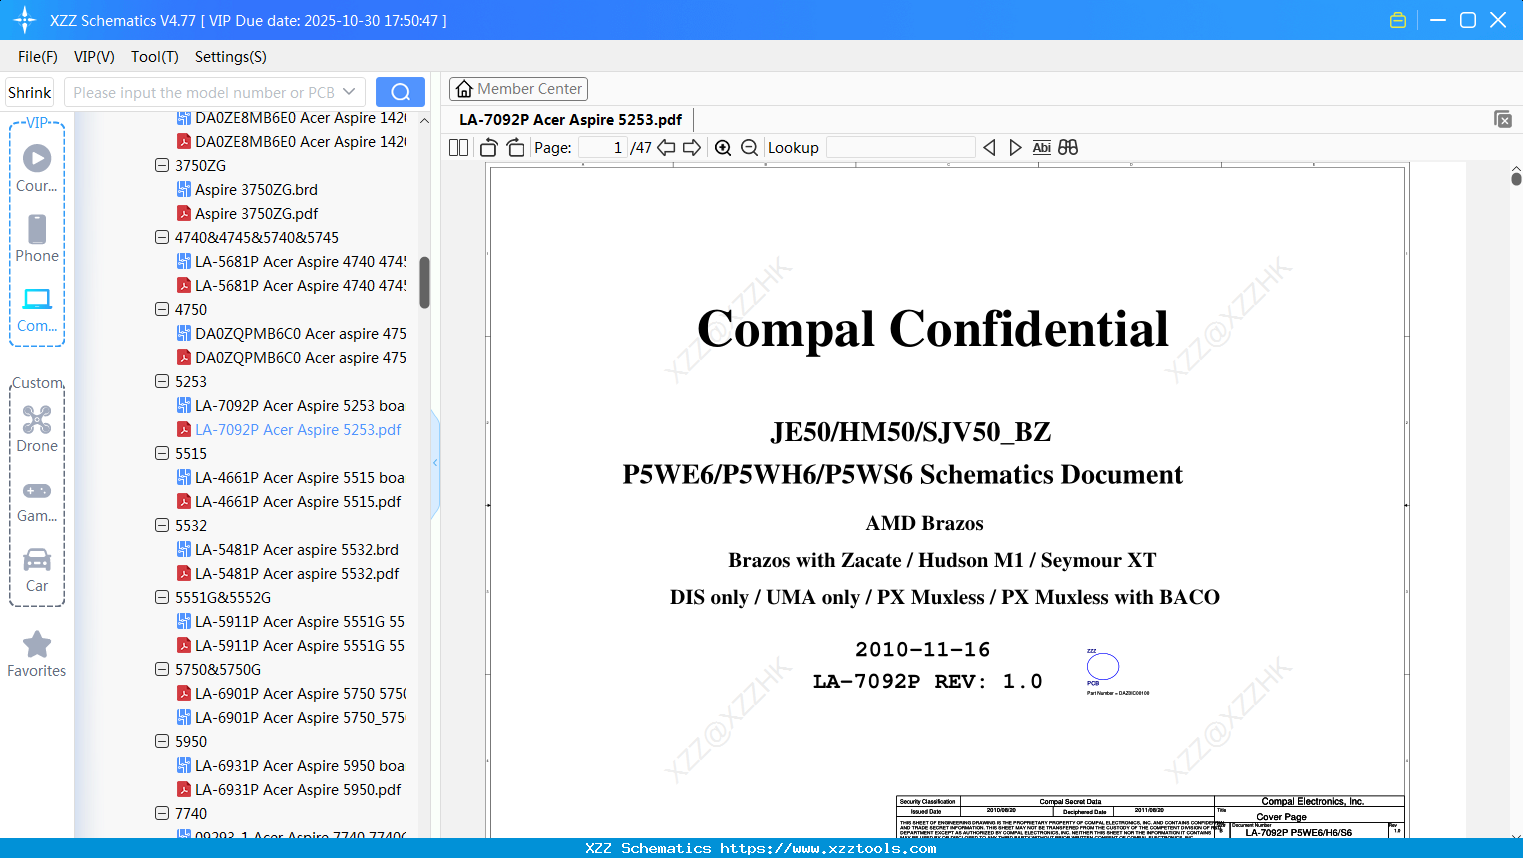
Task: Collapse the 5532 tree folder
Action: tap(162, 526)
